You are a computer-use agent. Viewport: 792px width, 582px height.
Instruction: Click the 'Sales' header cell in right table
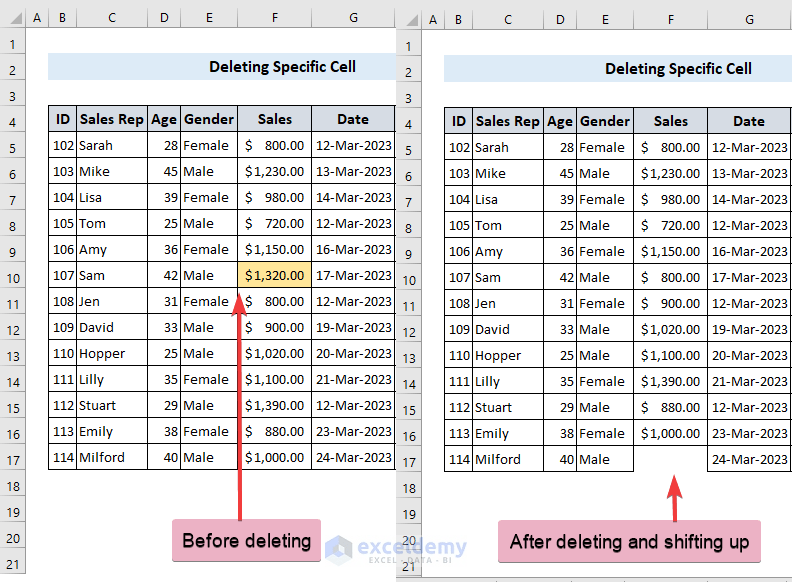pyautogui.click(x=670, y=121)
